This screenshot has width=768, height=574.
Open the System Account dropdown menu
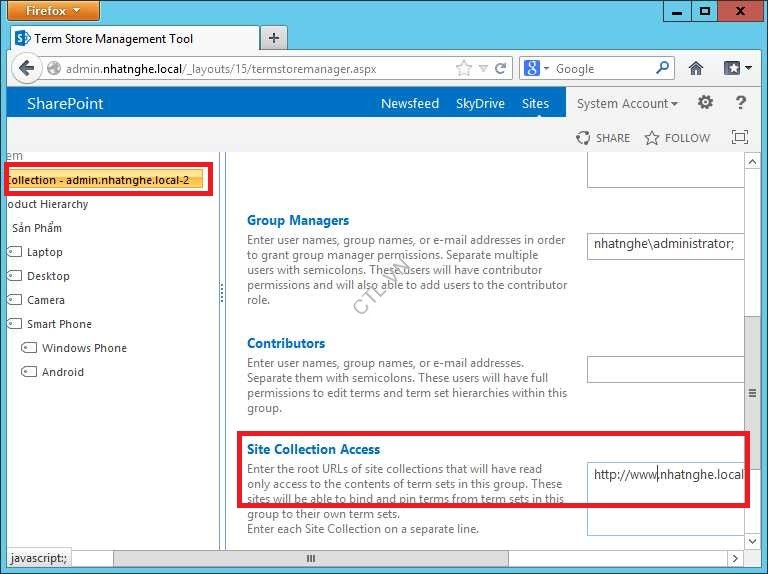[627, 103]
